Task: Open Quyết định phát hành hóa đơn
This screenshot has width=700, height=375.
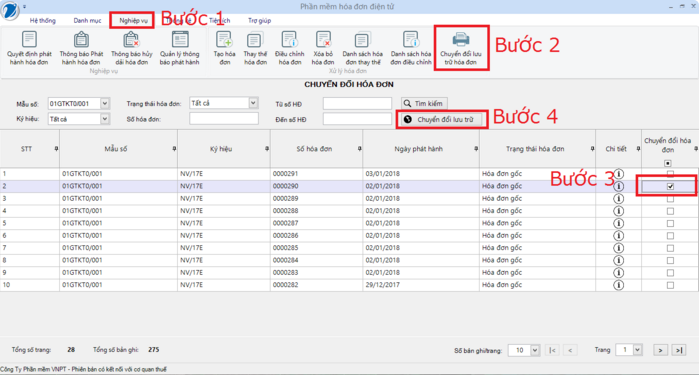Action: (x=29, y=48)
